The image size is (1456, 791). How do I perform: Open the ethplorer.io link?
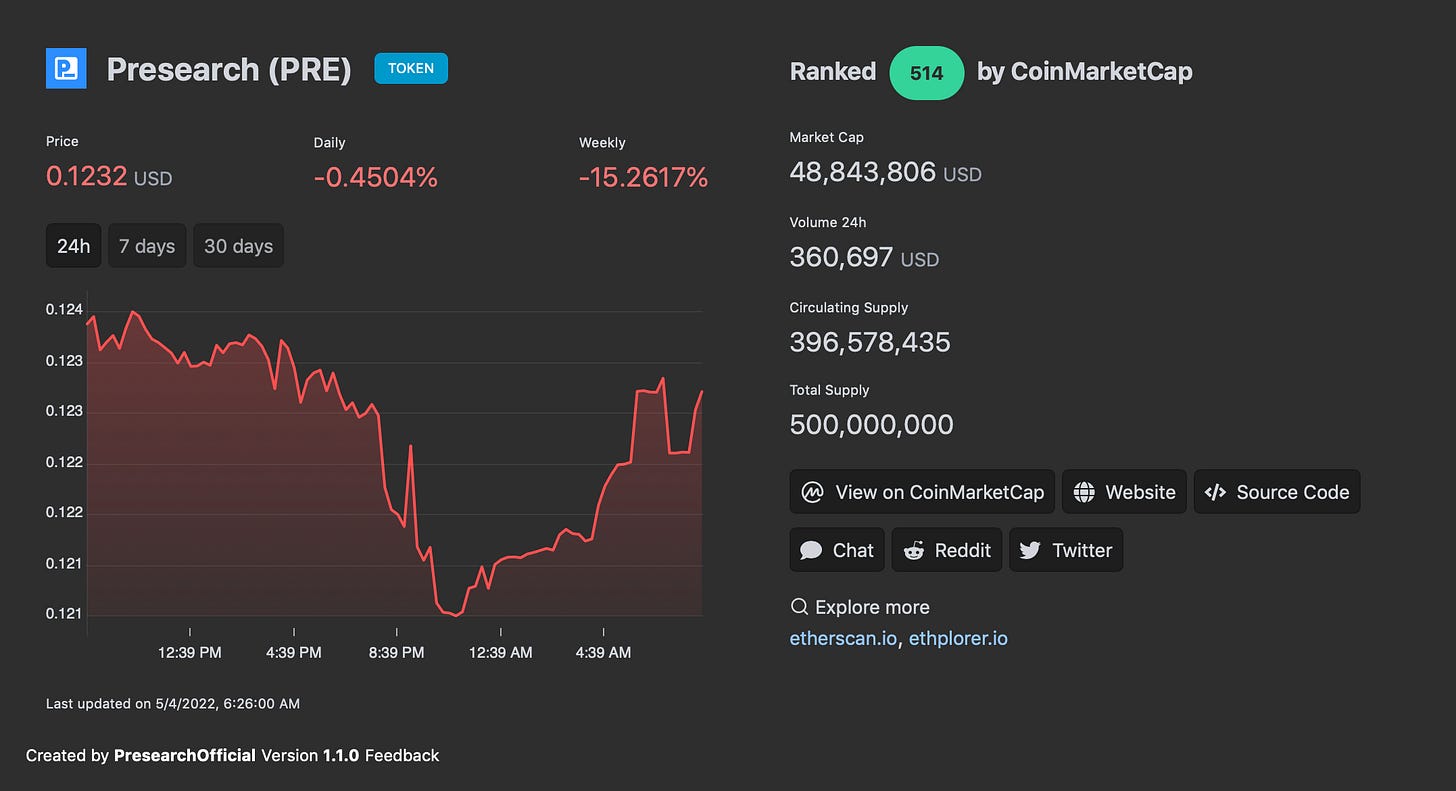click(x=958, y=638)
